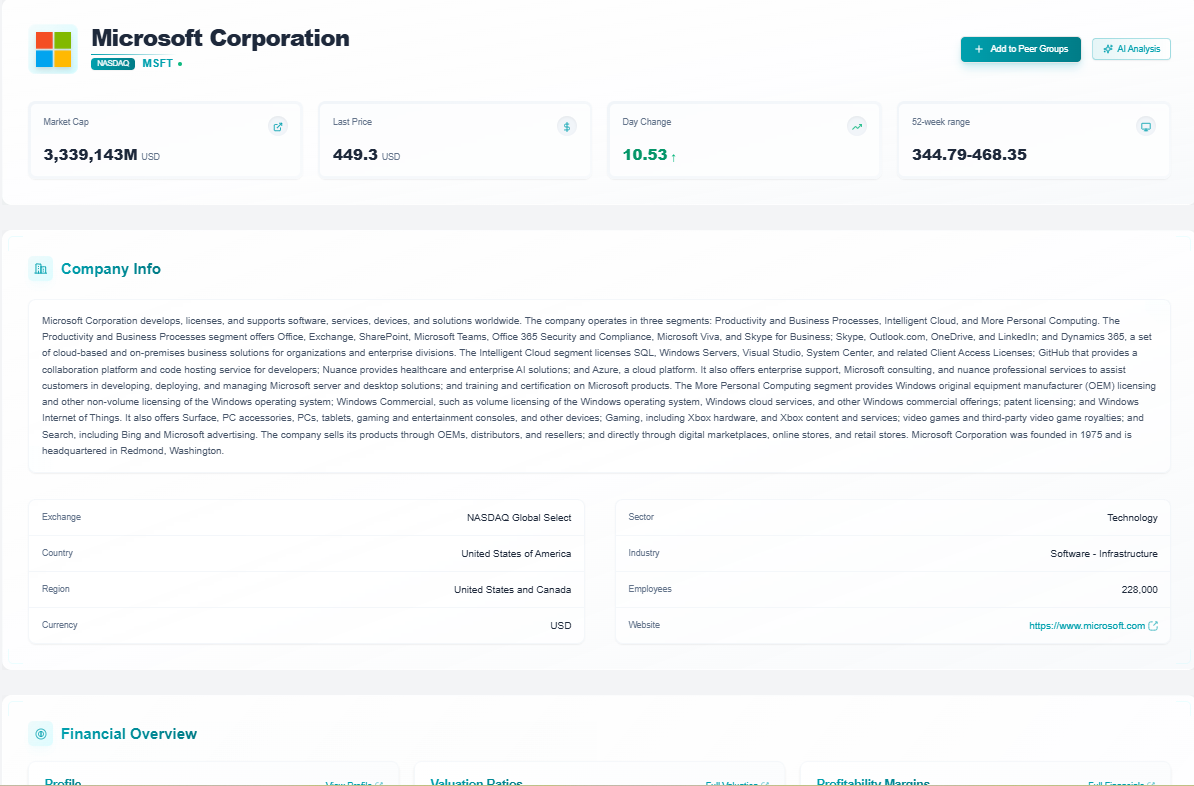The image size is (1194, 786).
Task: Click the sparkle icon in AI Analysis button
Action: pos(1108,49)
